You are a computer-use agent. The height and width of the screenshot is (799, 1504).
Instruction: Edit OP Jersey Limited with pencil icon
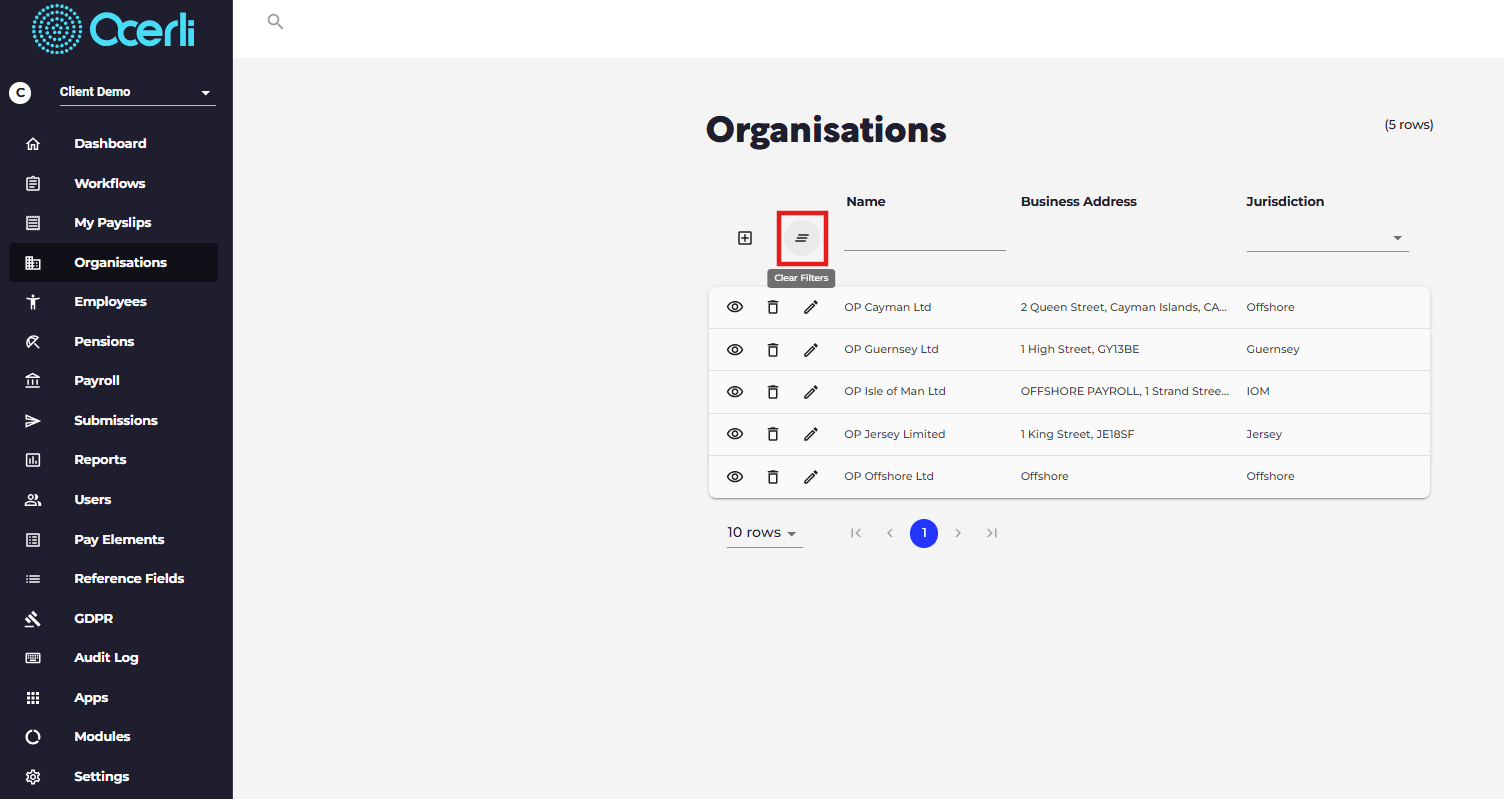(x=811, y=434)
